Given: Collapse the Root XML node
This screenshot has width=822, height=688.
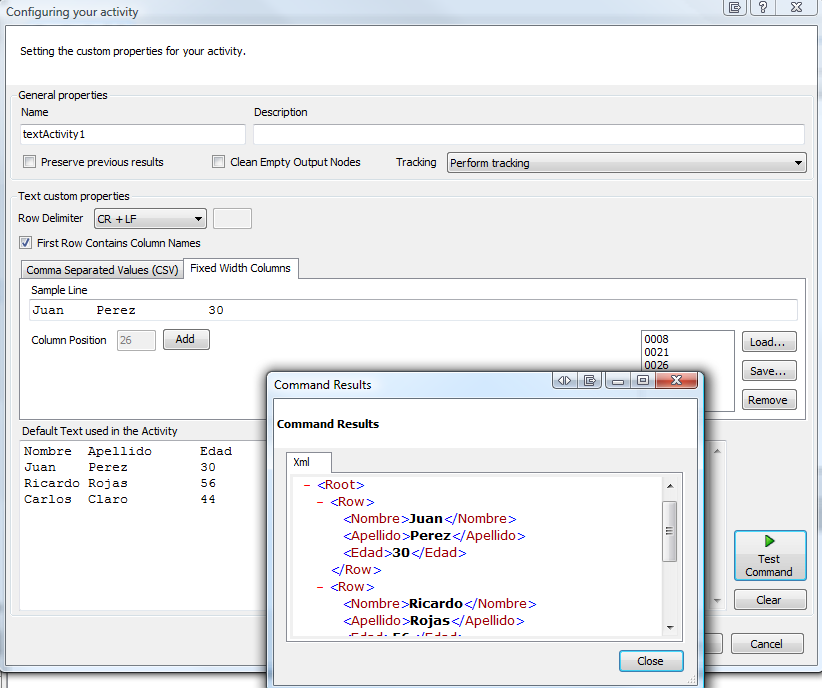Looking at the screenshot, I should (x=307, y=485).
